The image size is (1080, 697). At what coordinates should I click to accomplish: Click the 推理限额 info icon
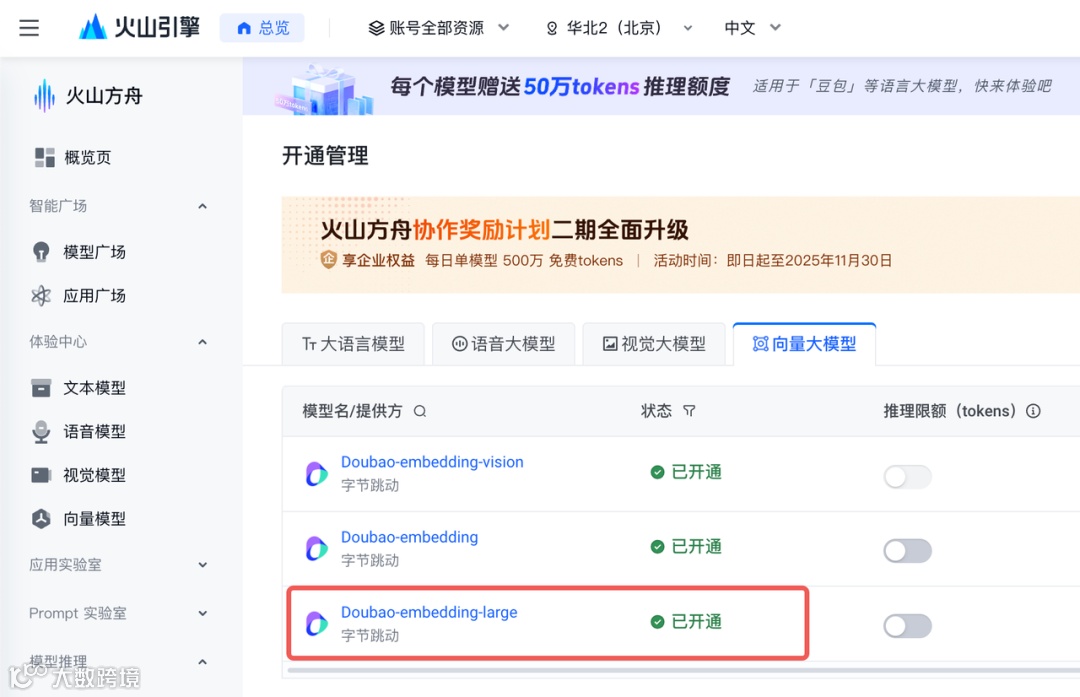[1033, 411]
